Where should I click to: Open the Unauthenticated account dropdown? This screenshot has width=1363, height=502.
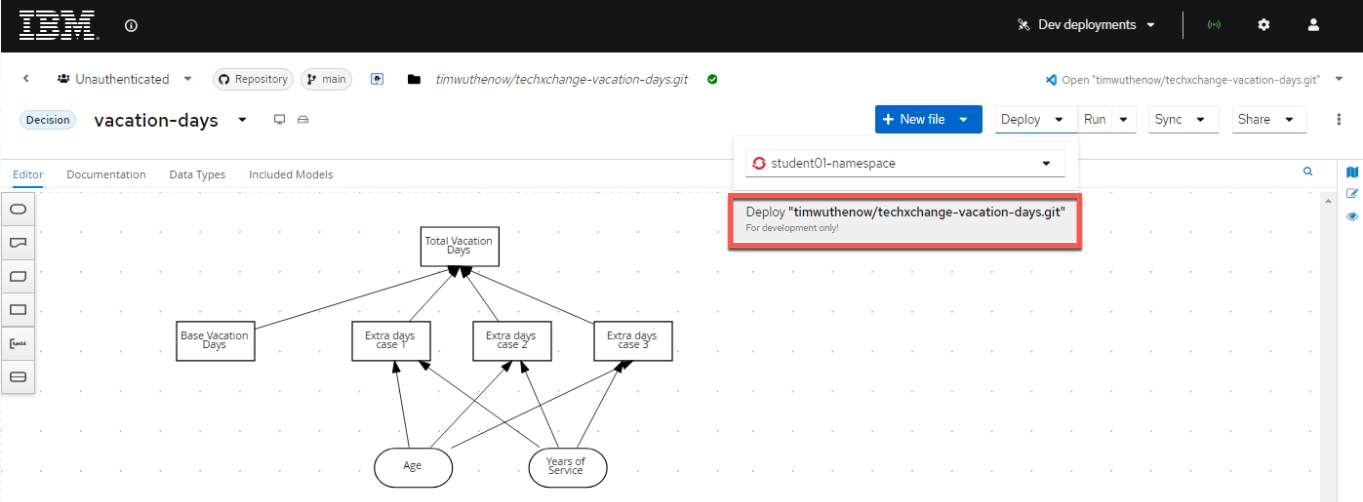(125, 79)
